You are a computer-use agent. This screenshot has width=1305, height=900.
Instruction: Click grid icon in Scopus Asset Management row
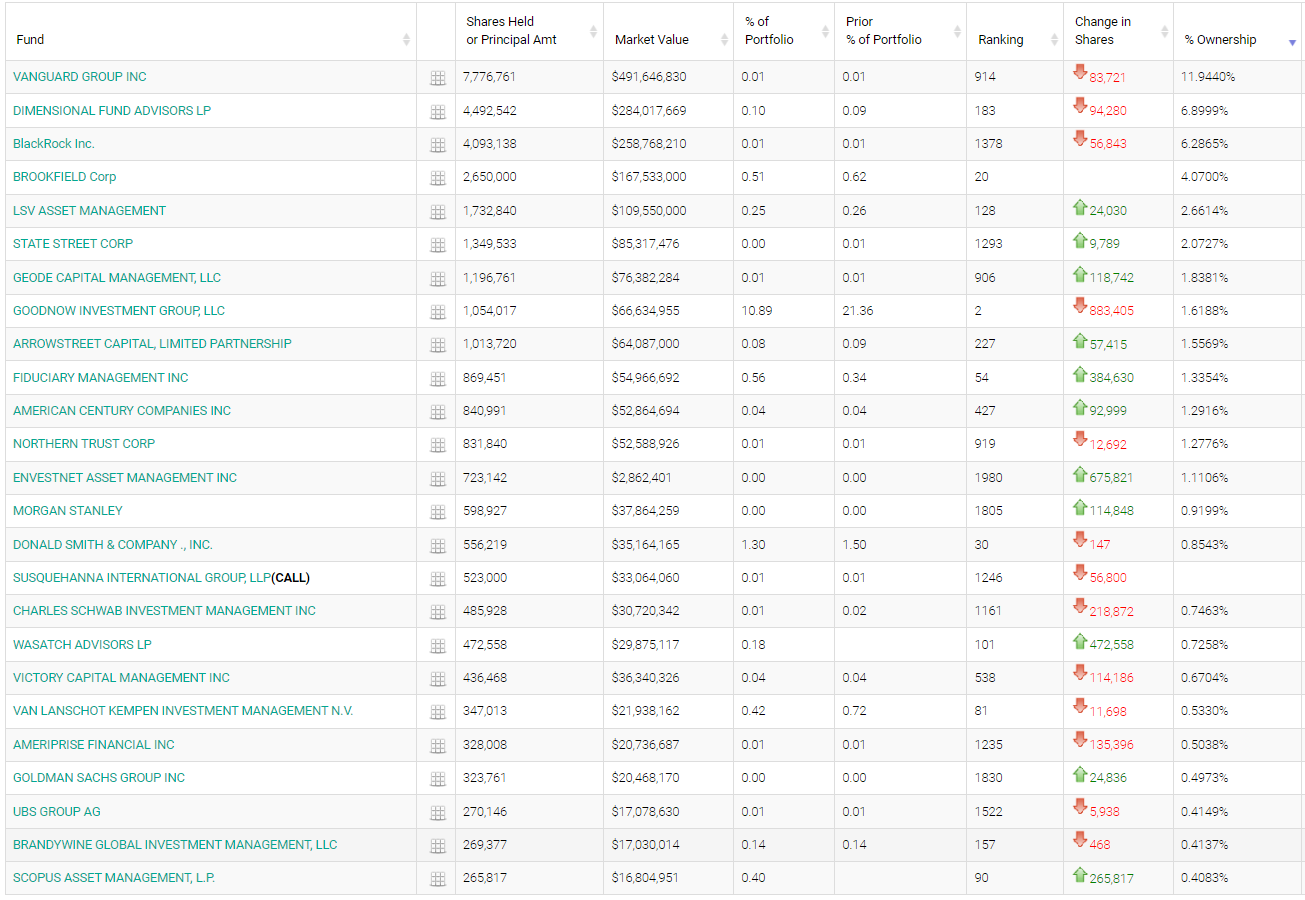tap(437, 879)
